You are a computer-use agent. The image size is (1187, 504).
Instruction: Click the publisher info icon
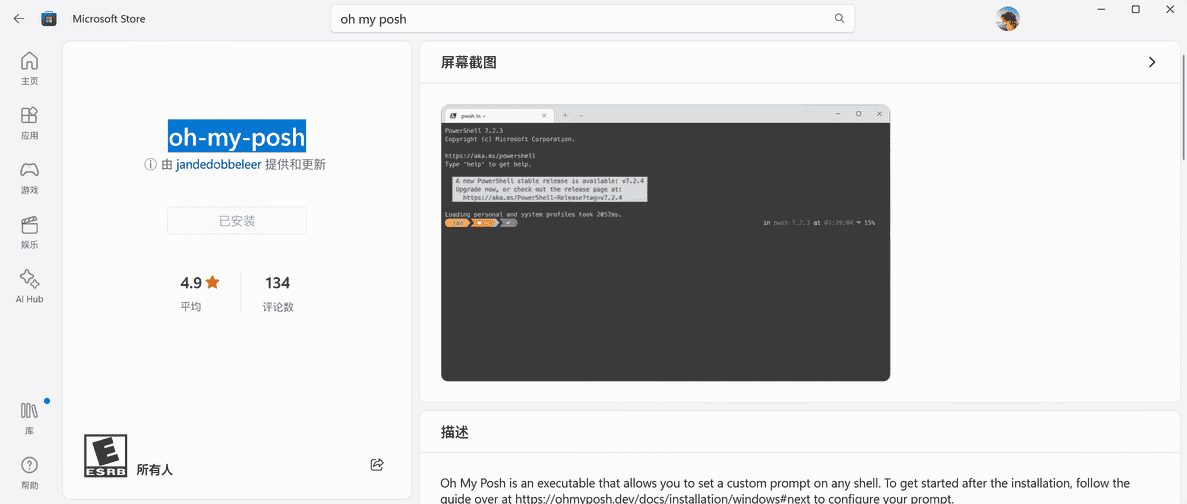point(150,165)
